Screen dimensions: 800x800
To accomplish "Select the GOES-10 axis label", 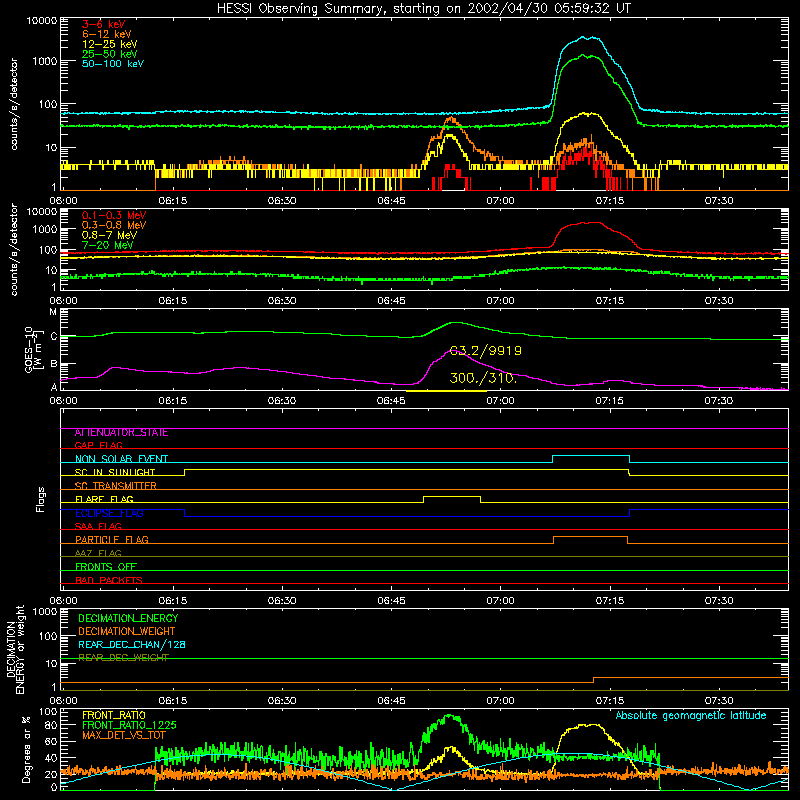I will (32, 349).
